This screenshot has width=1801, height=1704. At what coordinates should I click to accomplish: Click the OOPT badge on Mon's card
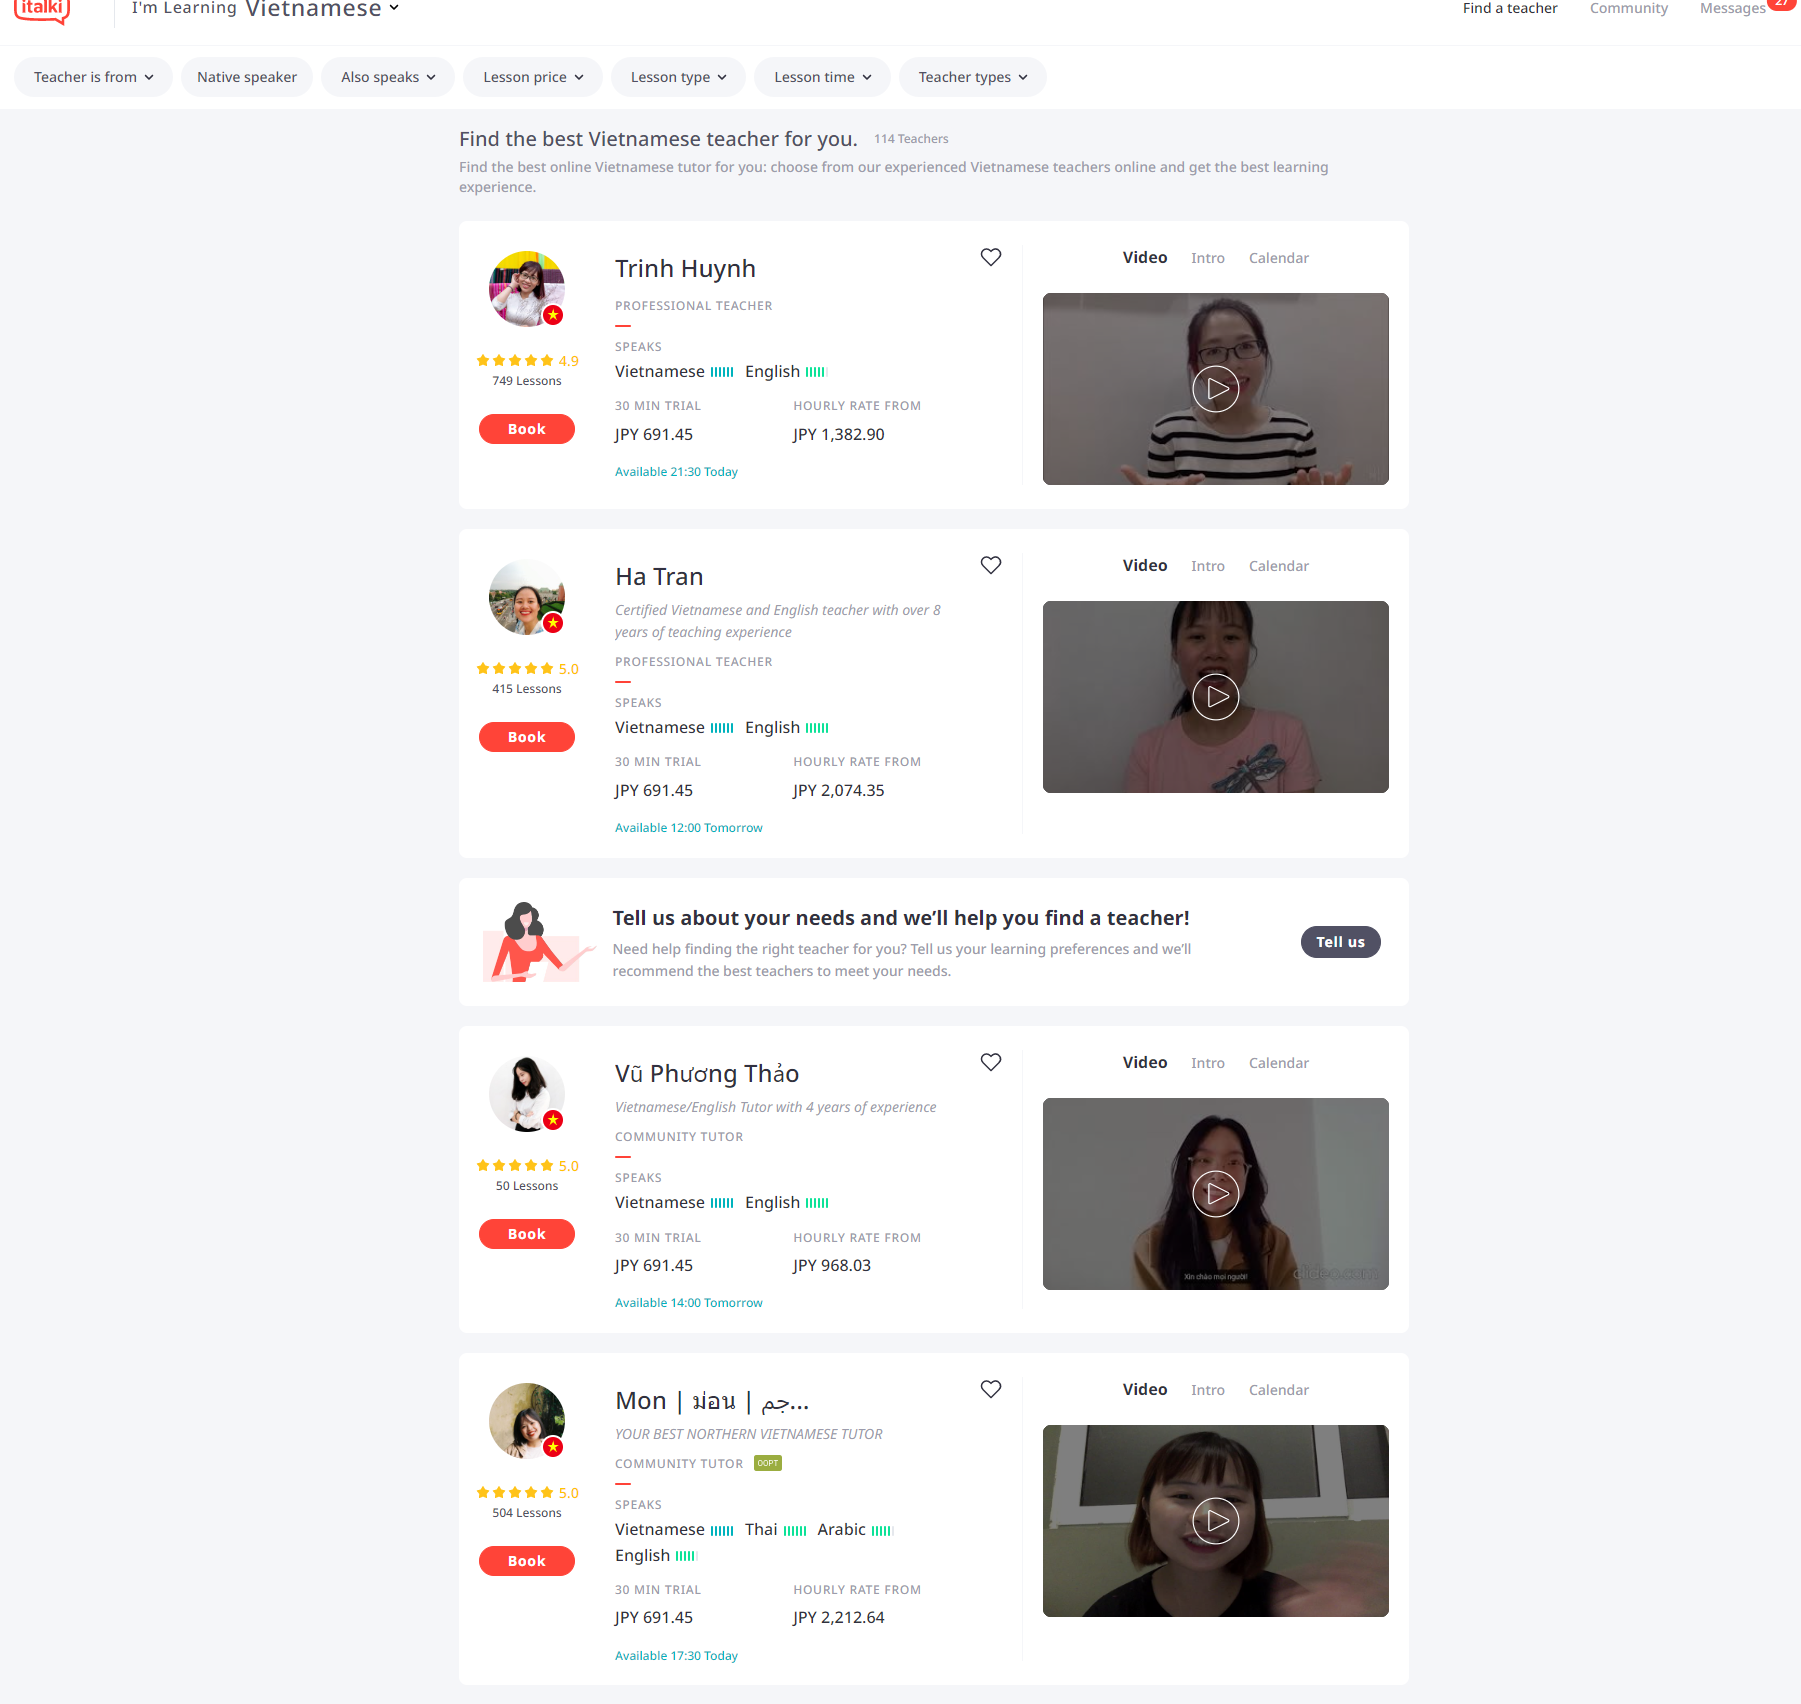click(768, 1463)
